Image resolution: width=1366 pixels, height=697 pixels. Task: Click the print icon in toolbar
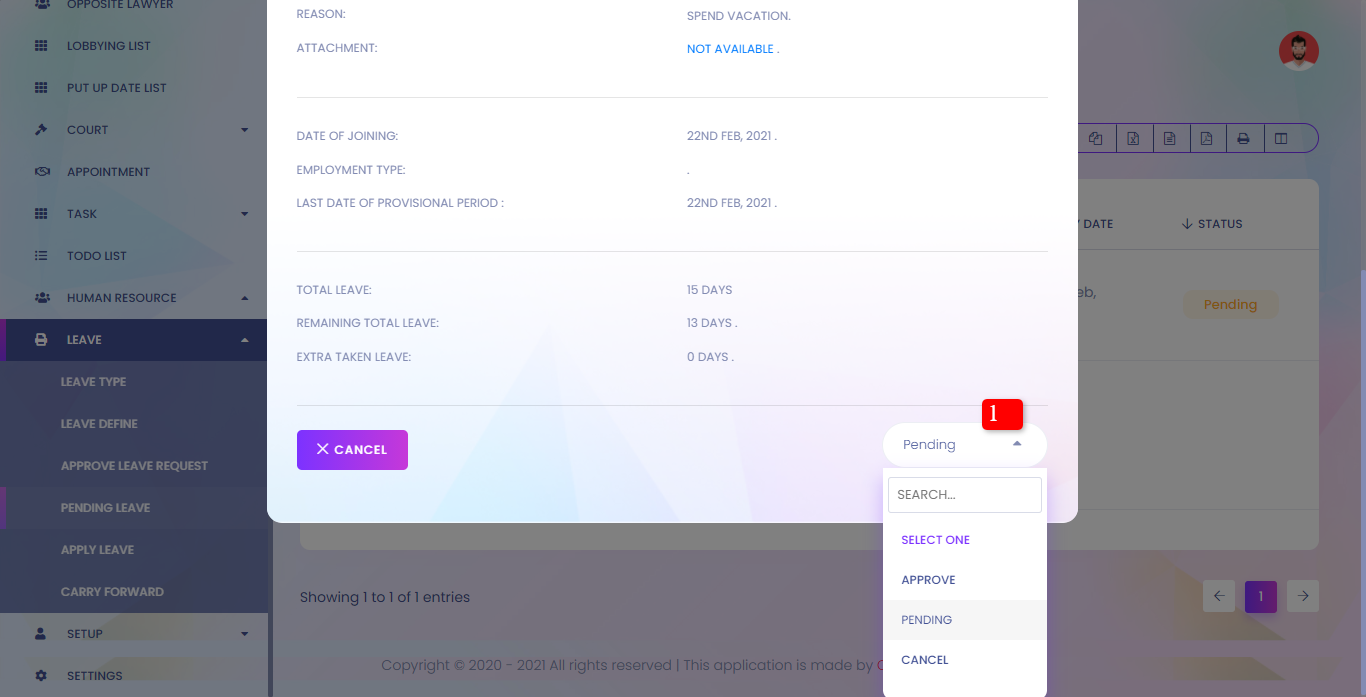[1243, 139]
